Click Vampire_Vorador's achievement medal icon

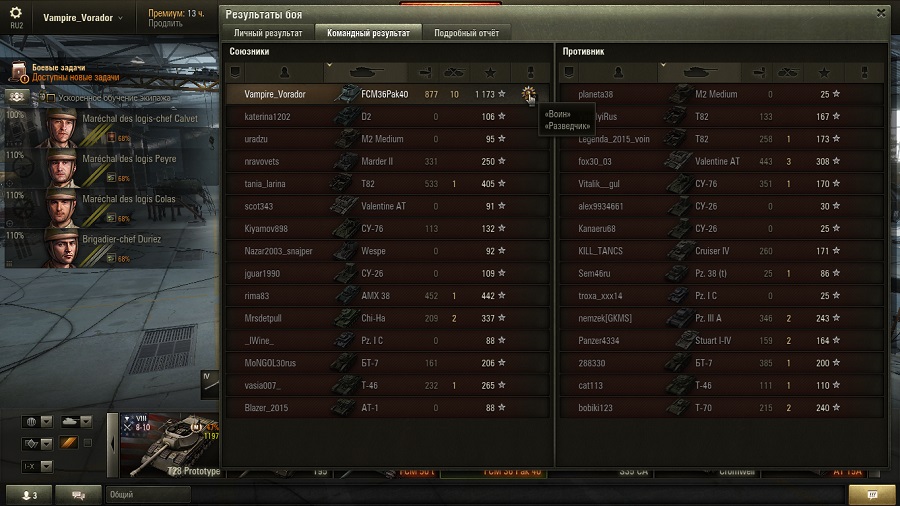528,94
